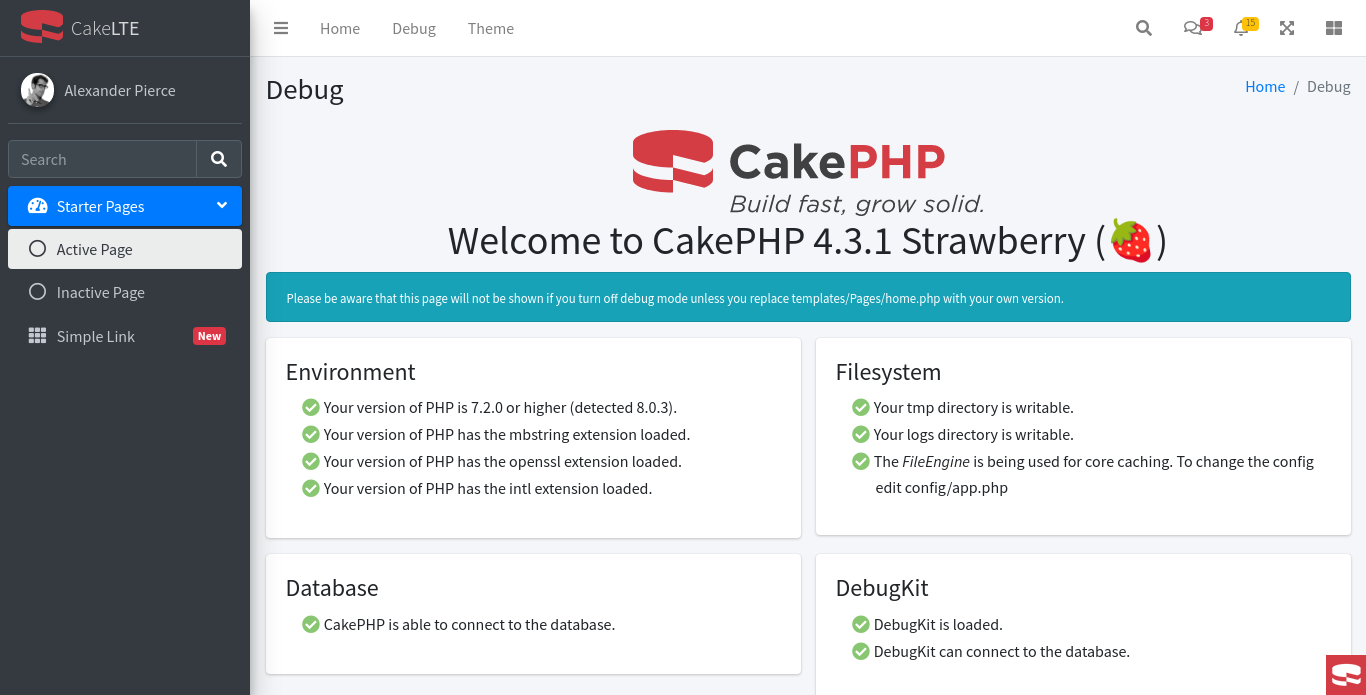Click the Debug page title
This screenshot has height=695, width=1366.
305,90
